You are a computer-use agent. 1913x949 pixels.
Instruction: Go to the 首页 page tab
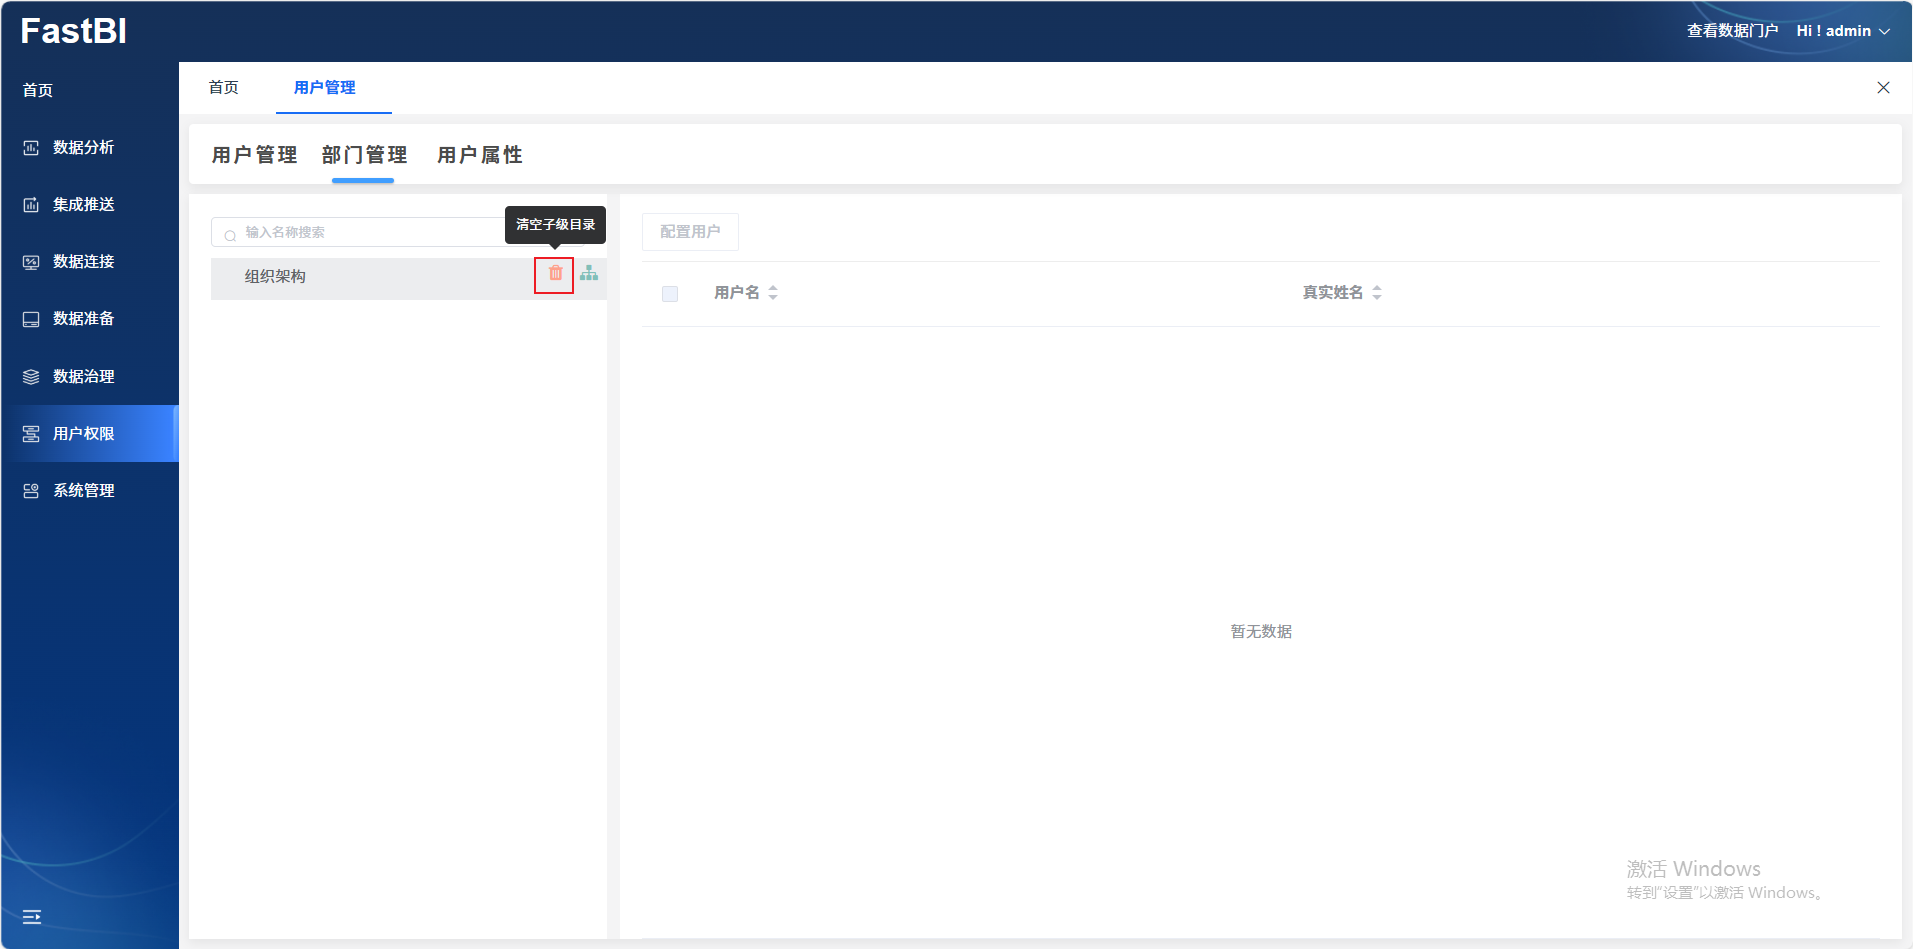[224, 88]
